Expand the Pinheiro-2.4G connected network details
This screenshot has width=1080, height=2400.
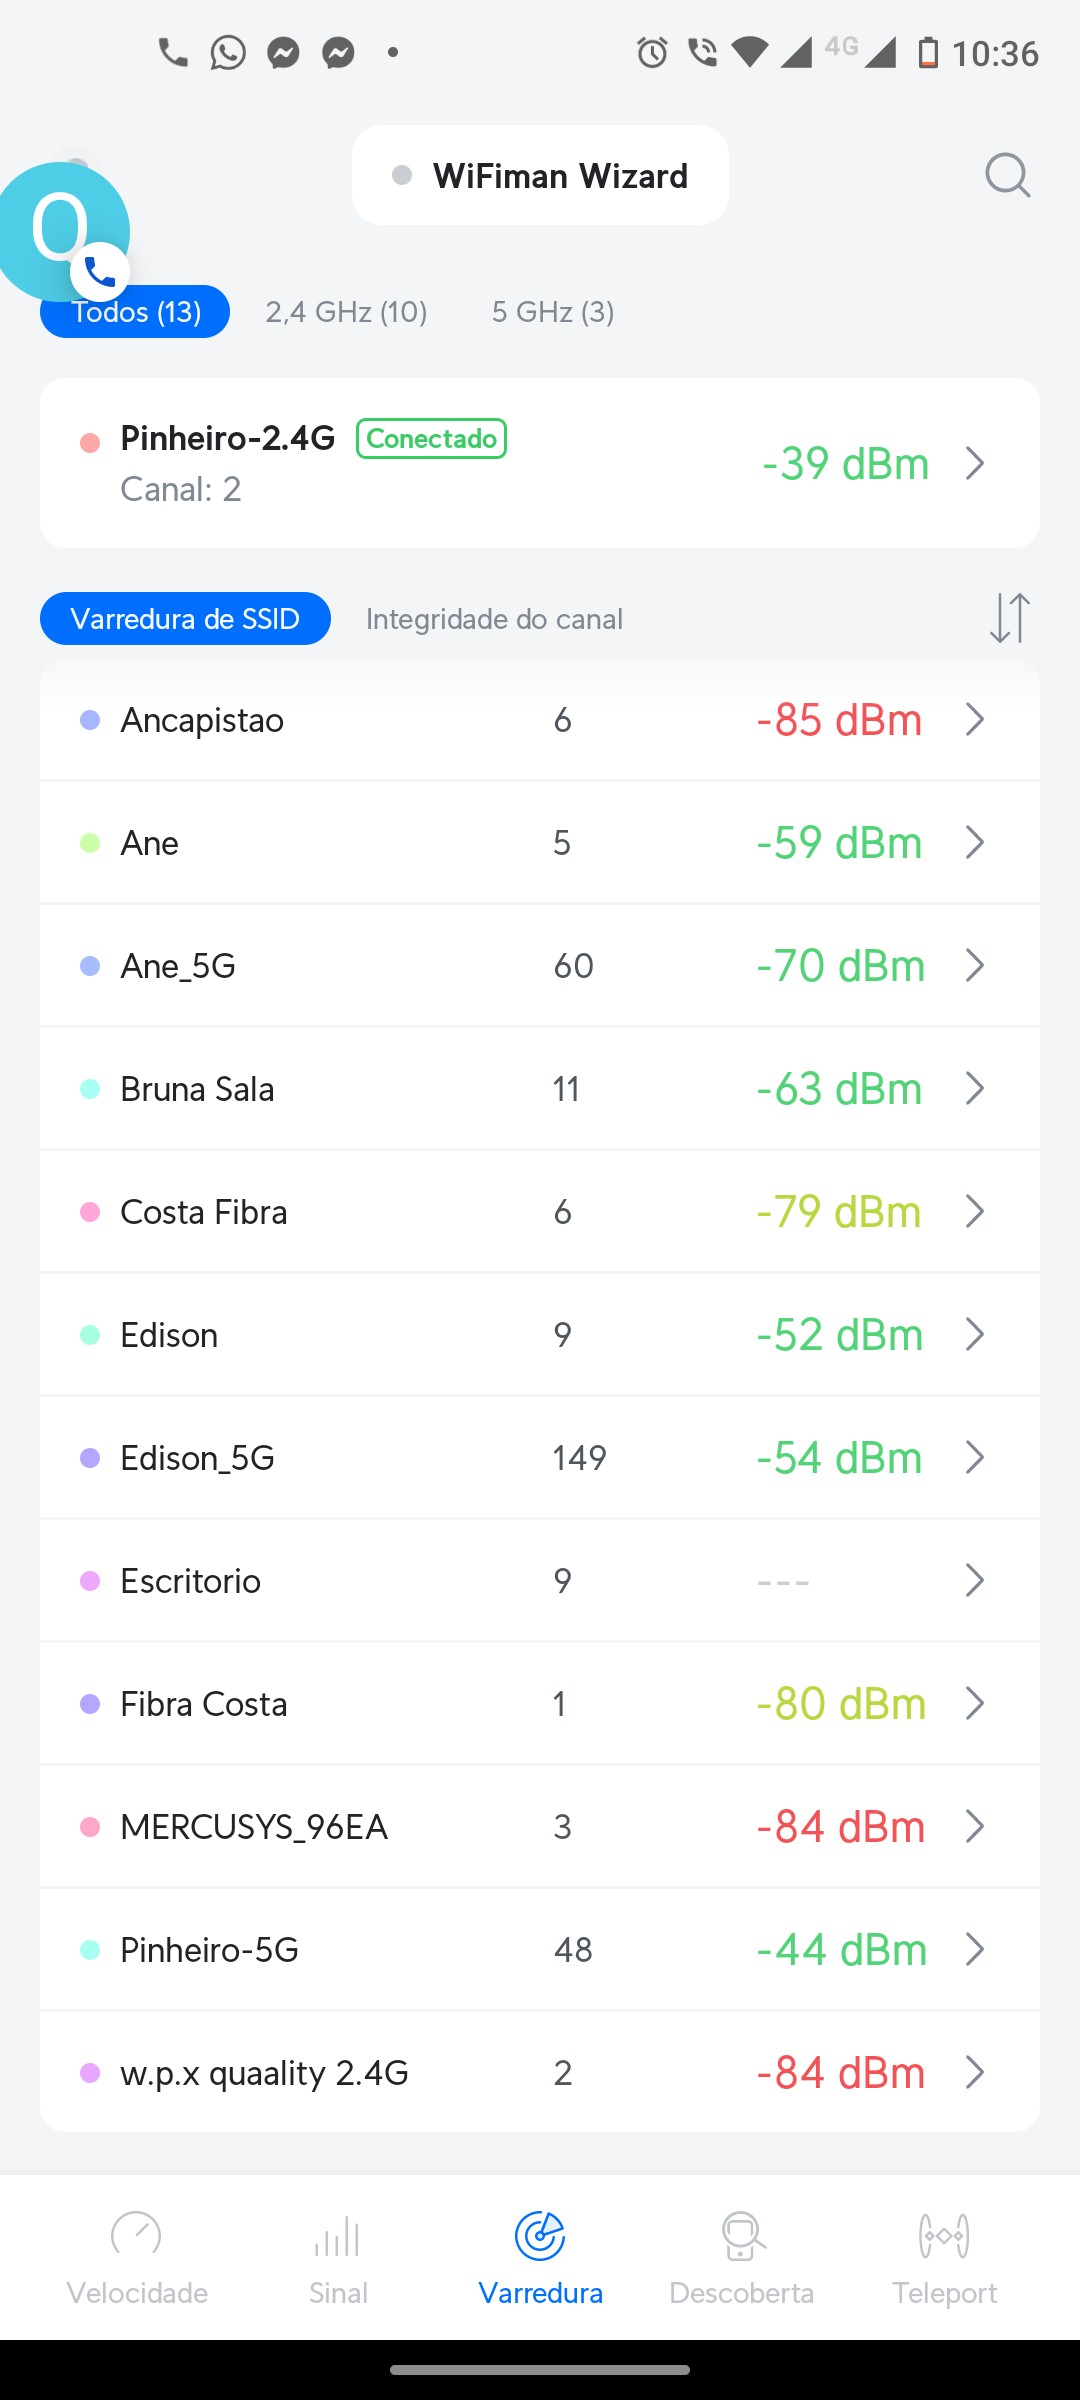click(975, 463)
